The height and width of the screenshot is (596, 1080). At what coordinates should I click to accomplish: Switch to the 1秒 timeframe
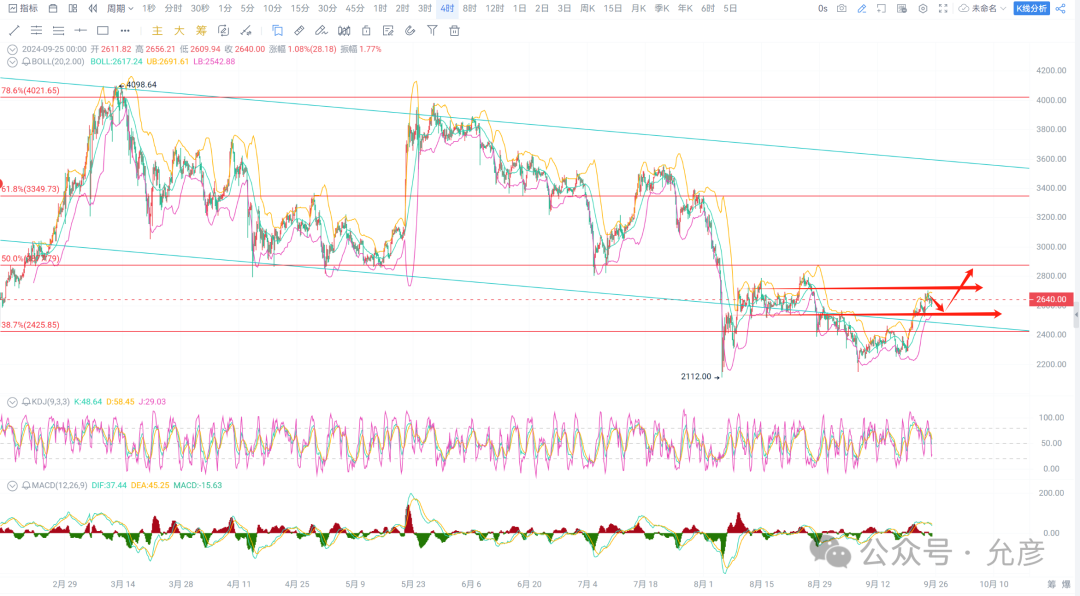[149, 8]
